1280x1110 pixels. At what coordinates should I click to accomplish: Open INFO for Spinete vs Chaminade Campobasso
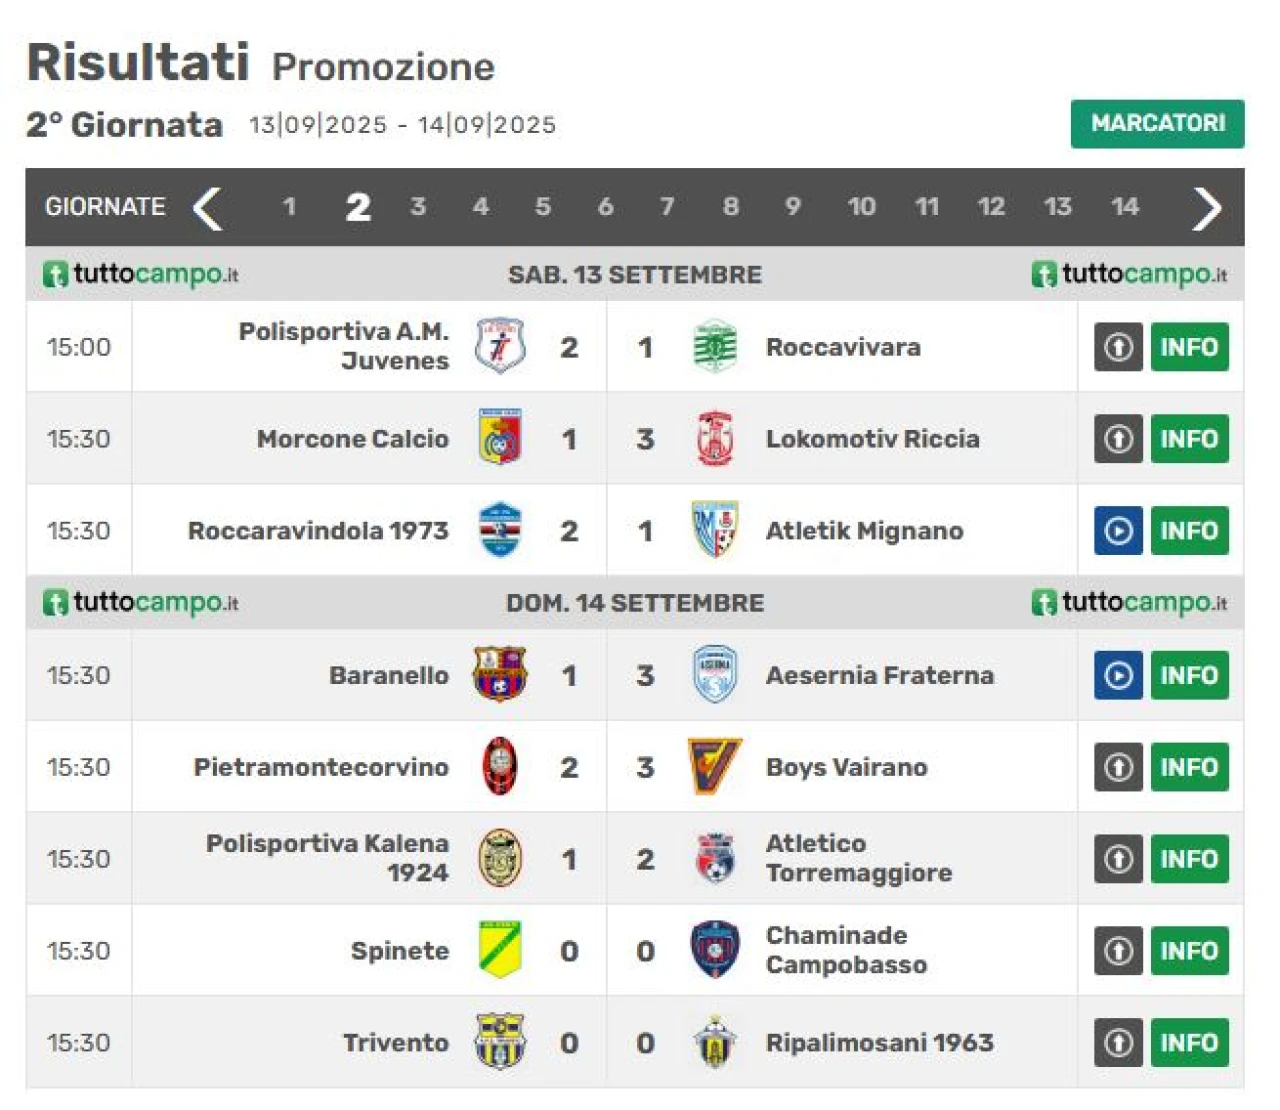click(1189, 951)
